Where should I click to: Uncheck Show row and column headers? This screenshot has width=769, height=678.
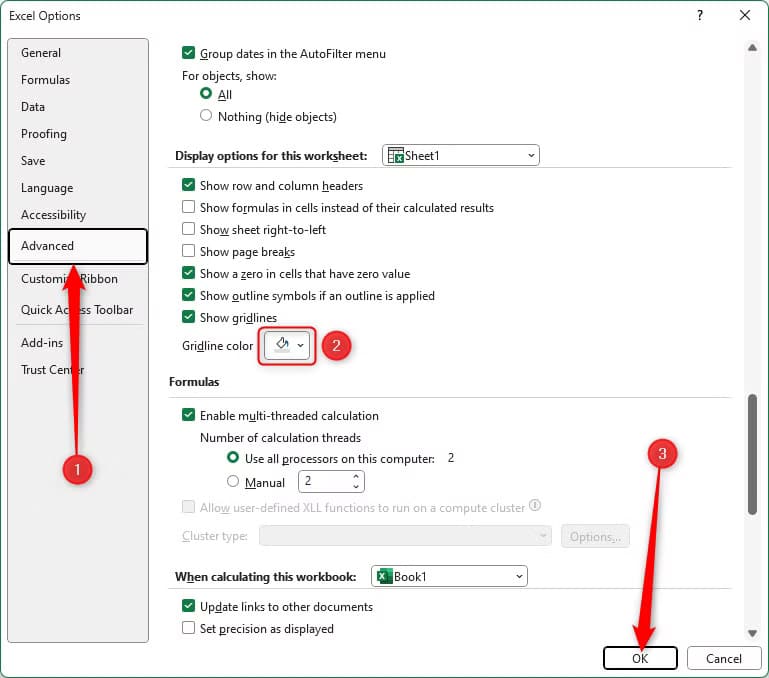pos(188,185)
